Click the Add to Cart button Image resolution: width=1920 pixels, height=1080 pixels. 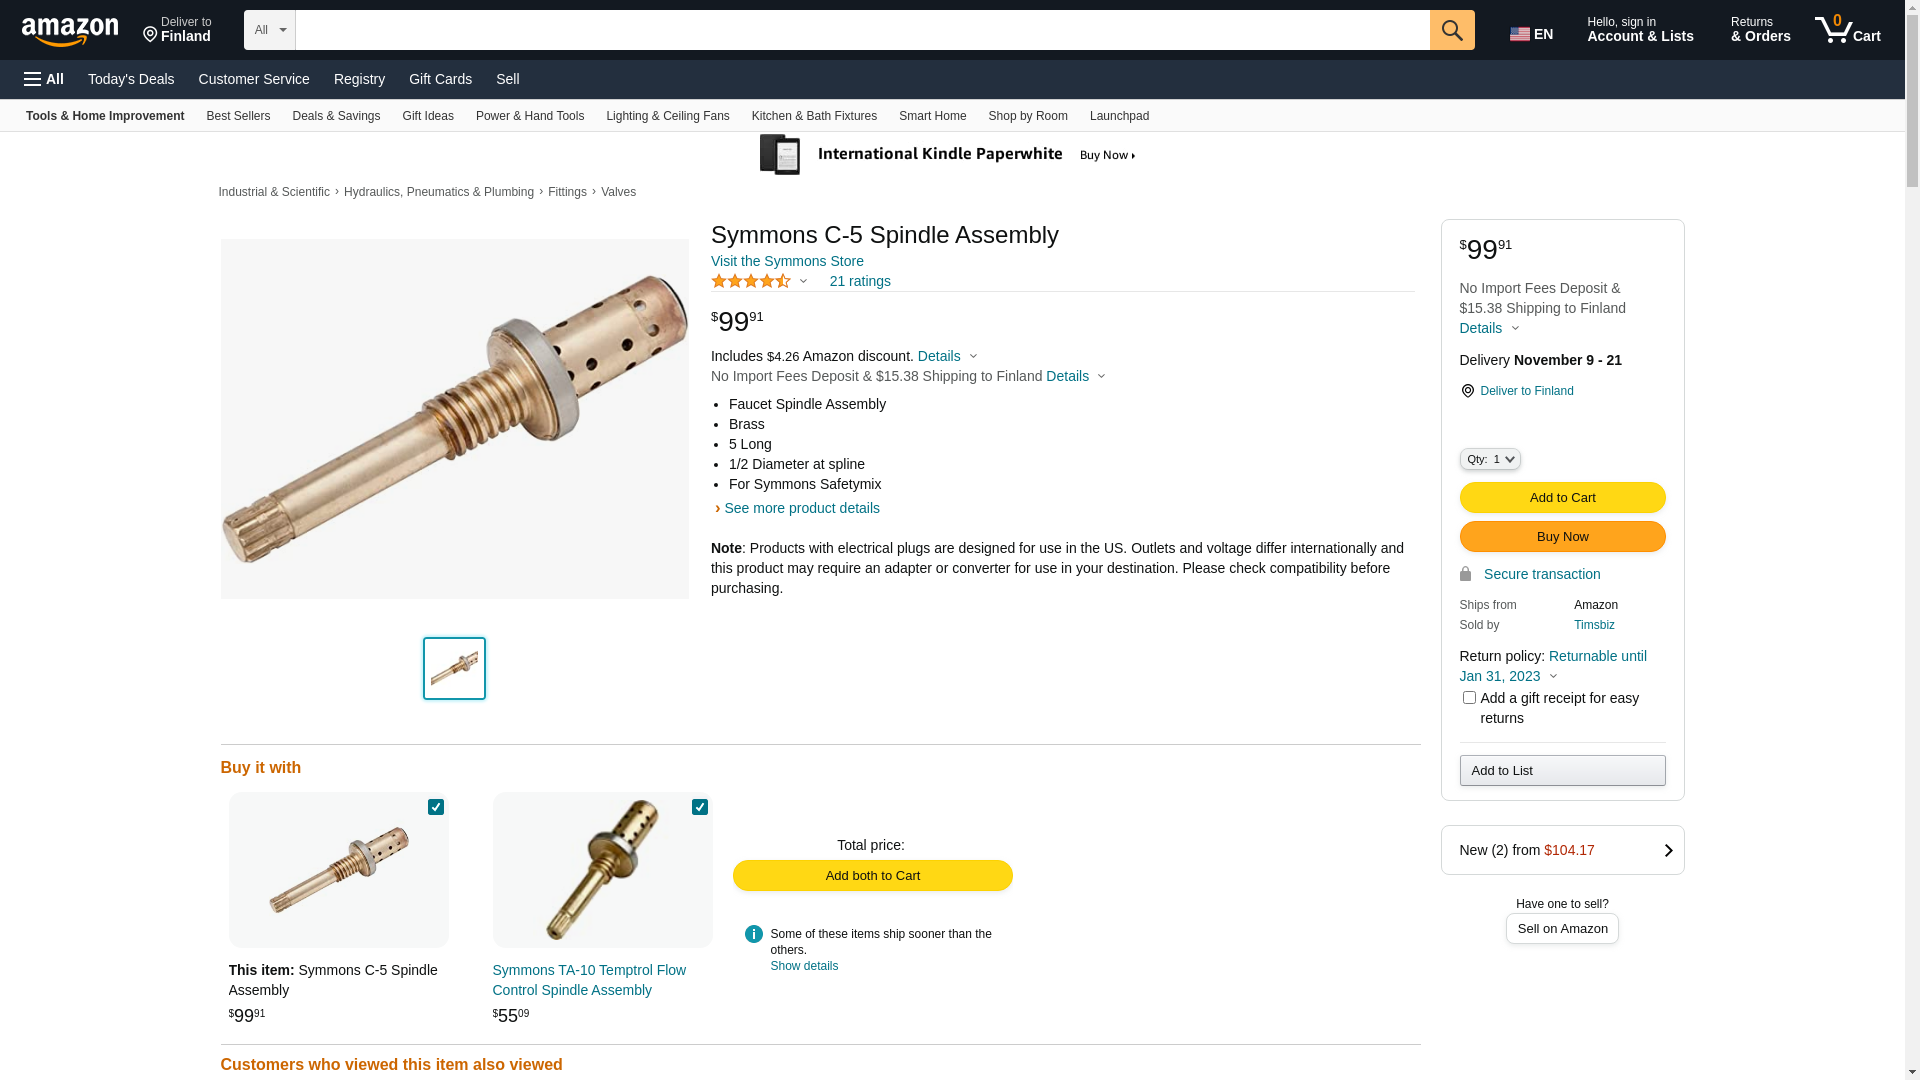(1562, 498)
